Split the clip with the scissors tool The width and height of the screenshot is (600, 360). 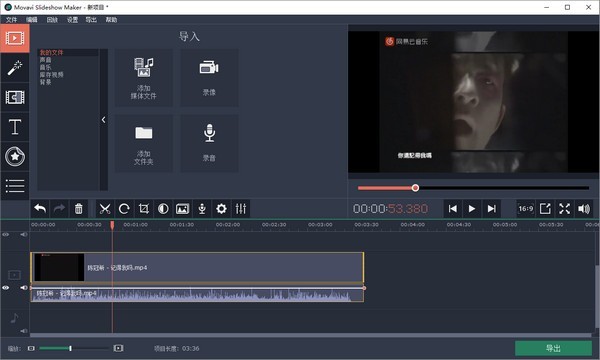coord(105,209)
